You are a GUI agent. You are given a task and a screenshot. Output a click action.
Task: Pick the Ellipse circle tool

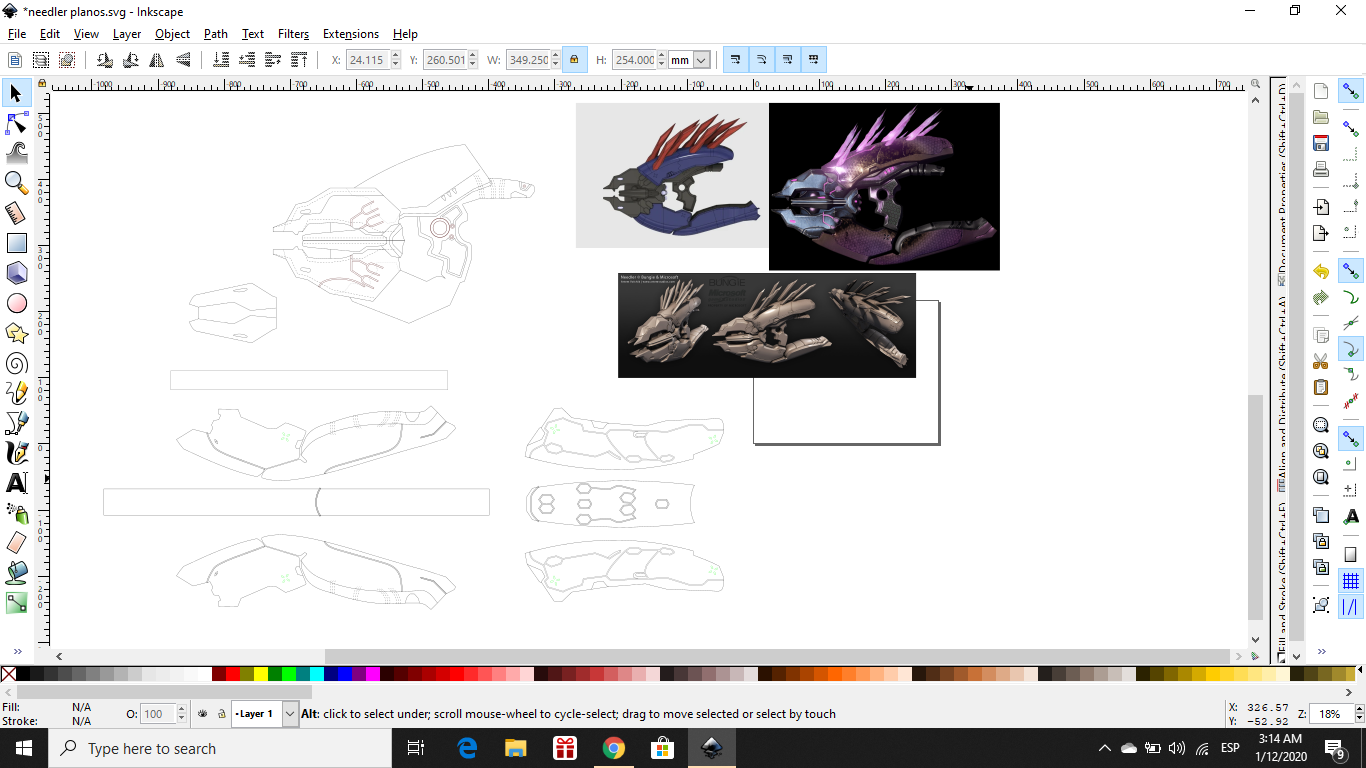pos(16,303)
